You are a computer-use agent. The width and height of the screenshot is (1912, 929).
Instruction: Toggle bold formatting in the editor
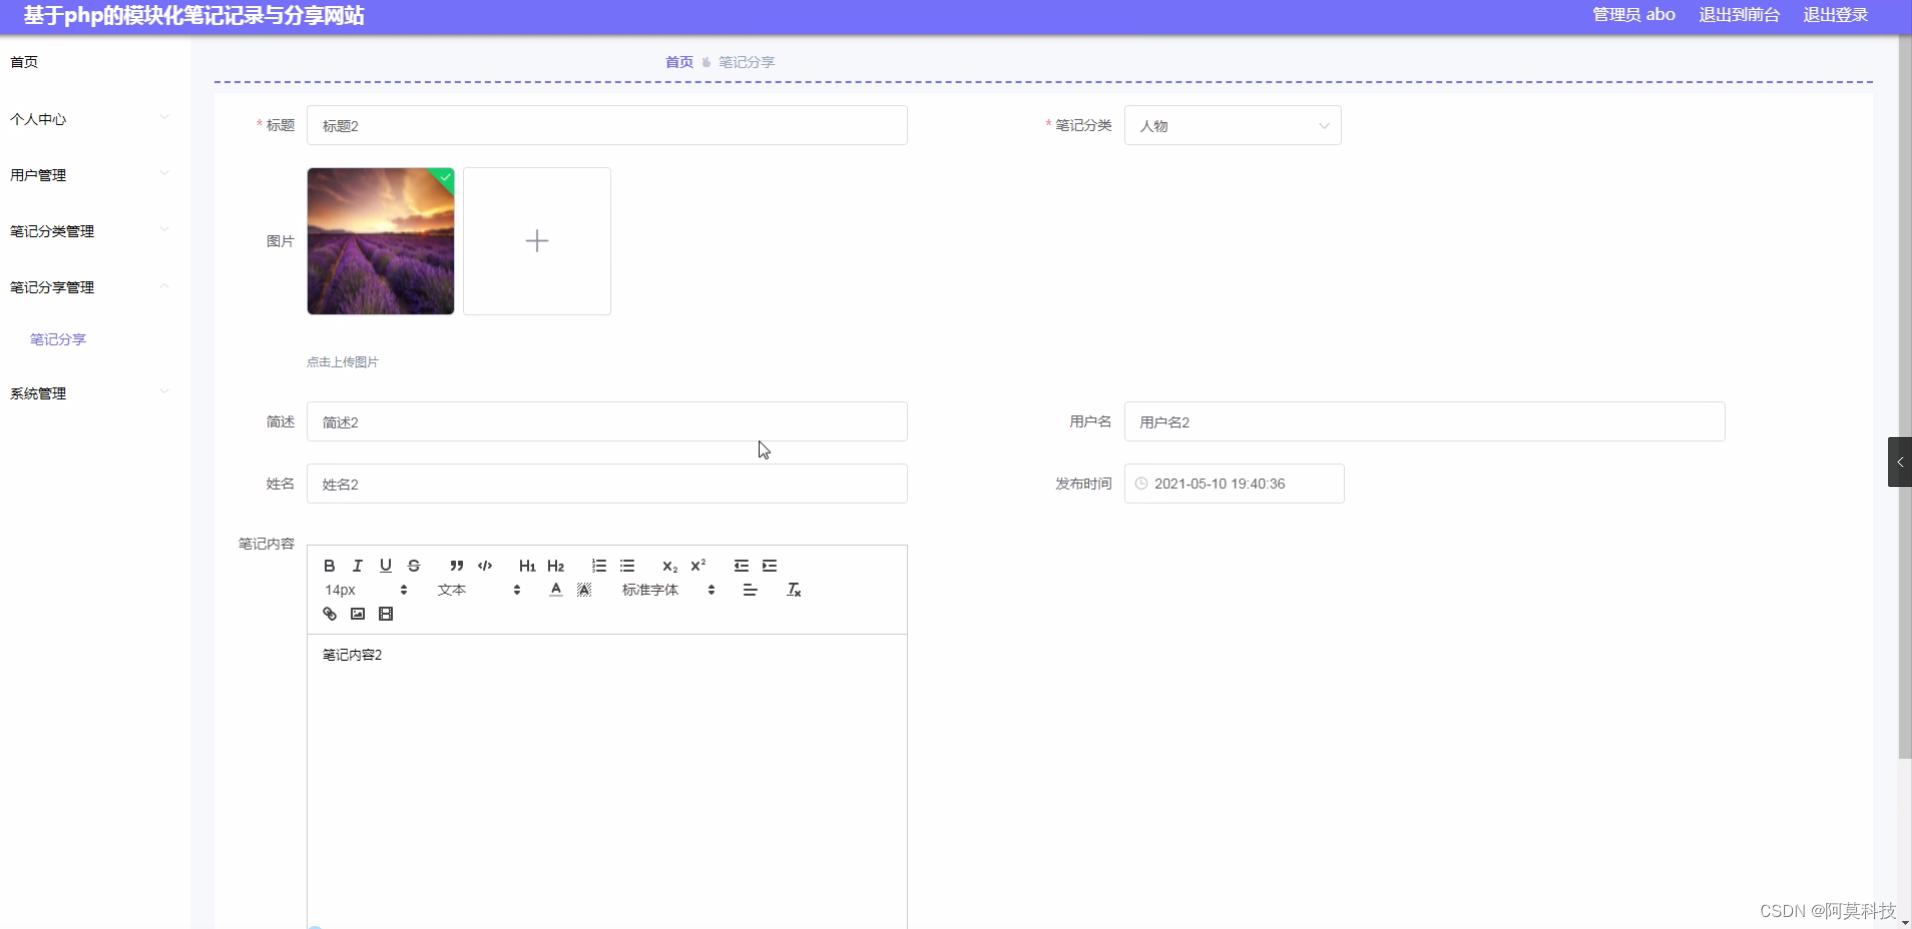coord(328,565)
